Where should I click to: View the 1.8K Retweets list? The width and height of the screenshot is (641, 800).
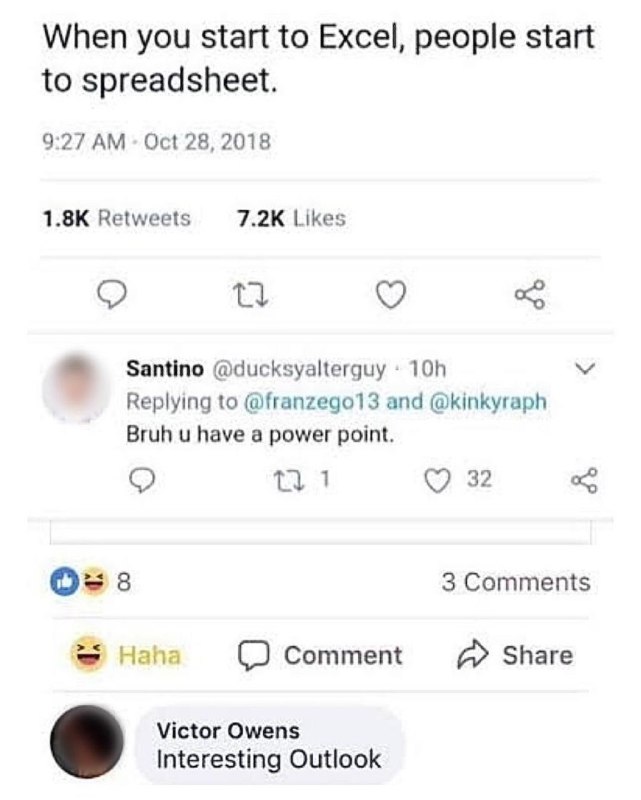tap(116, 218)
